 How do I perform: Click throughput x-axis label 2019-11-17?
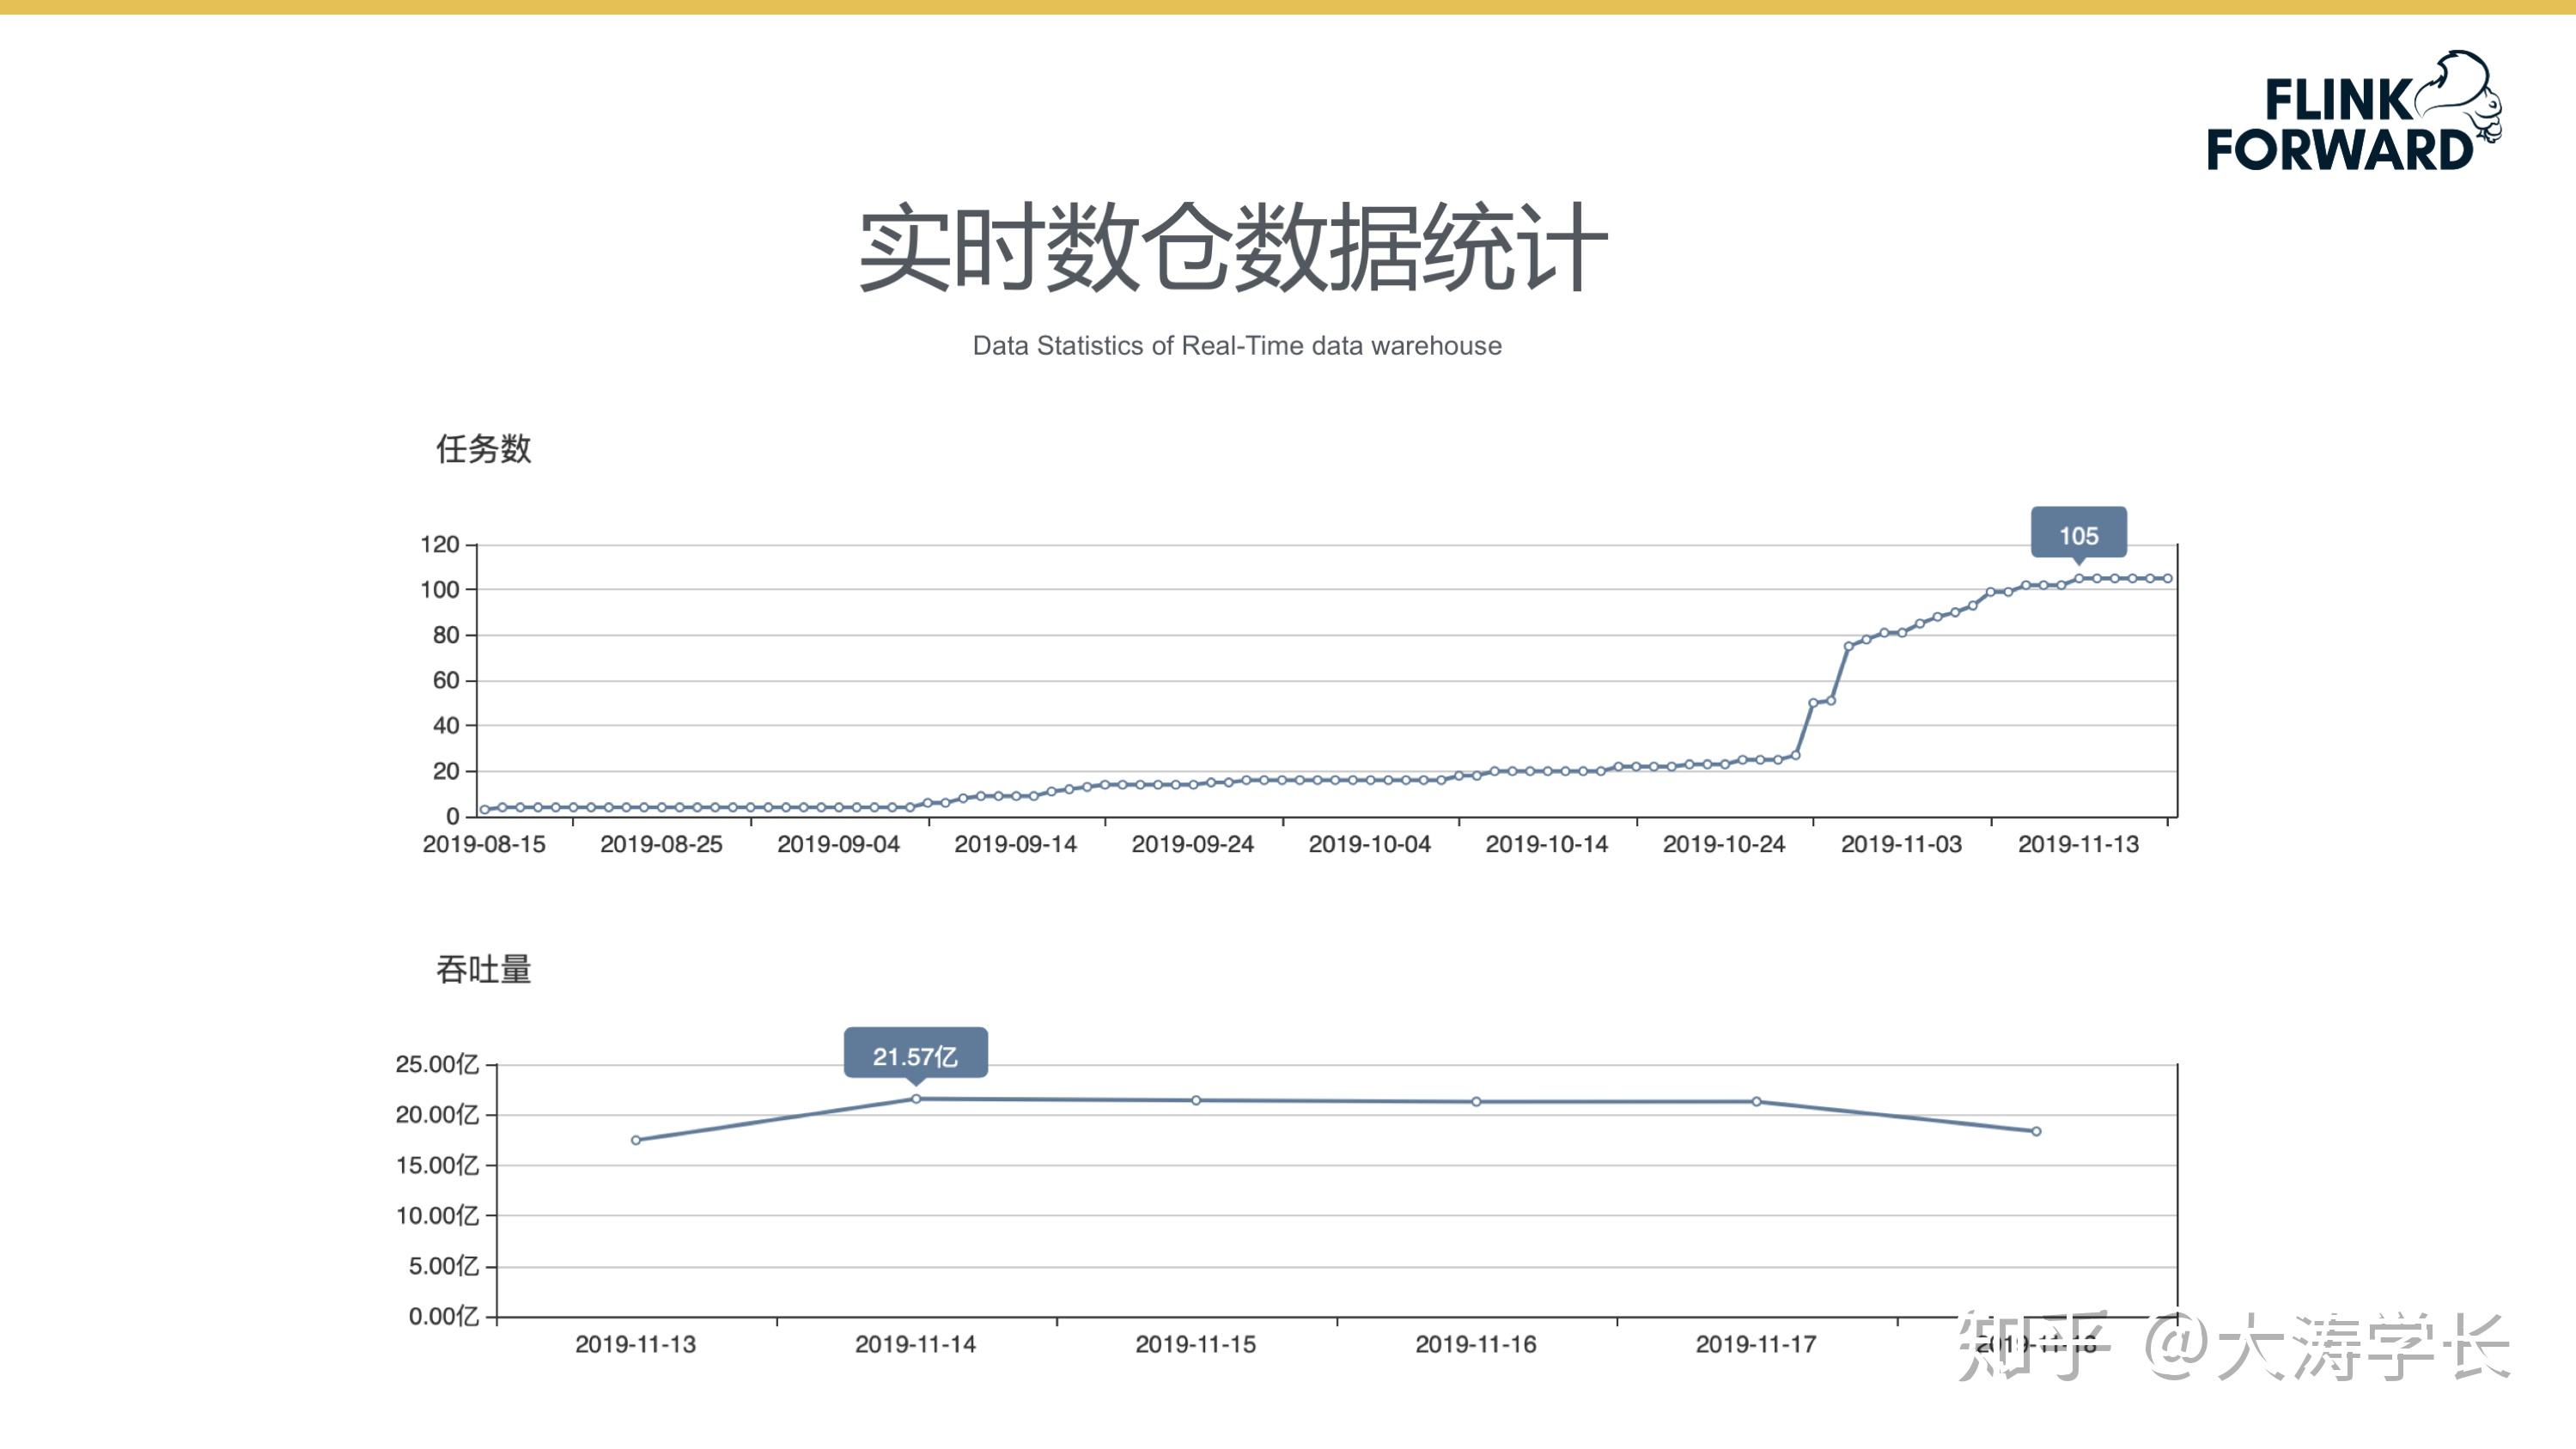click(x=1755, y=1345)
